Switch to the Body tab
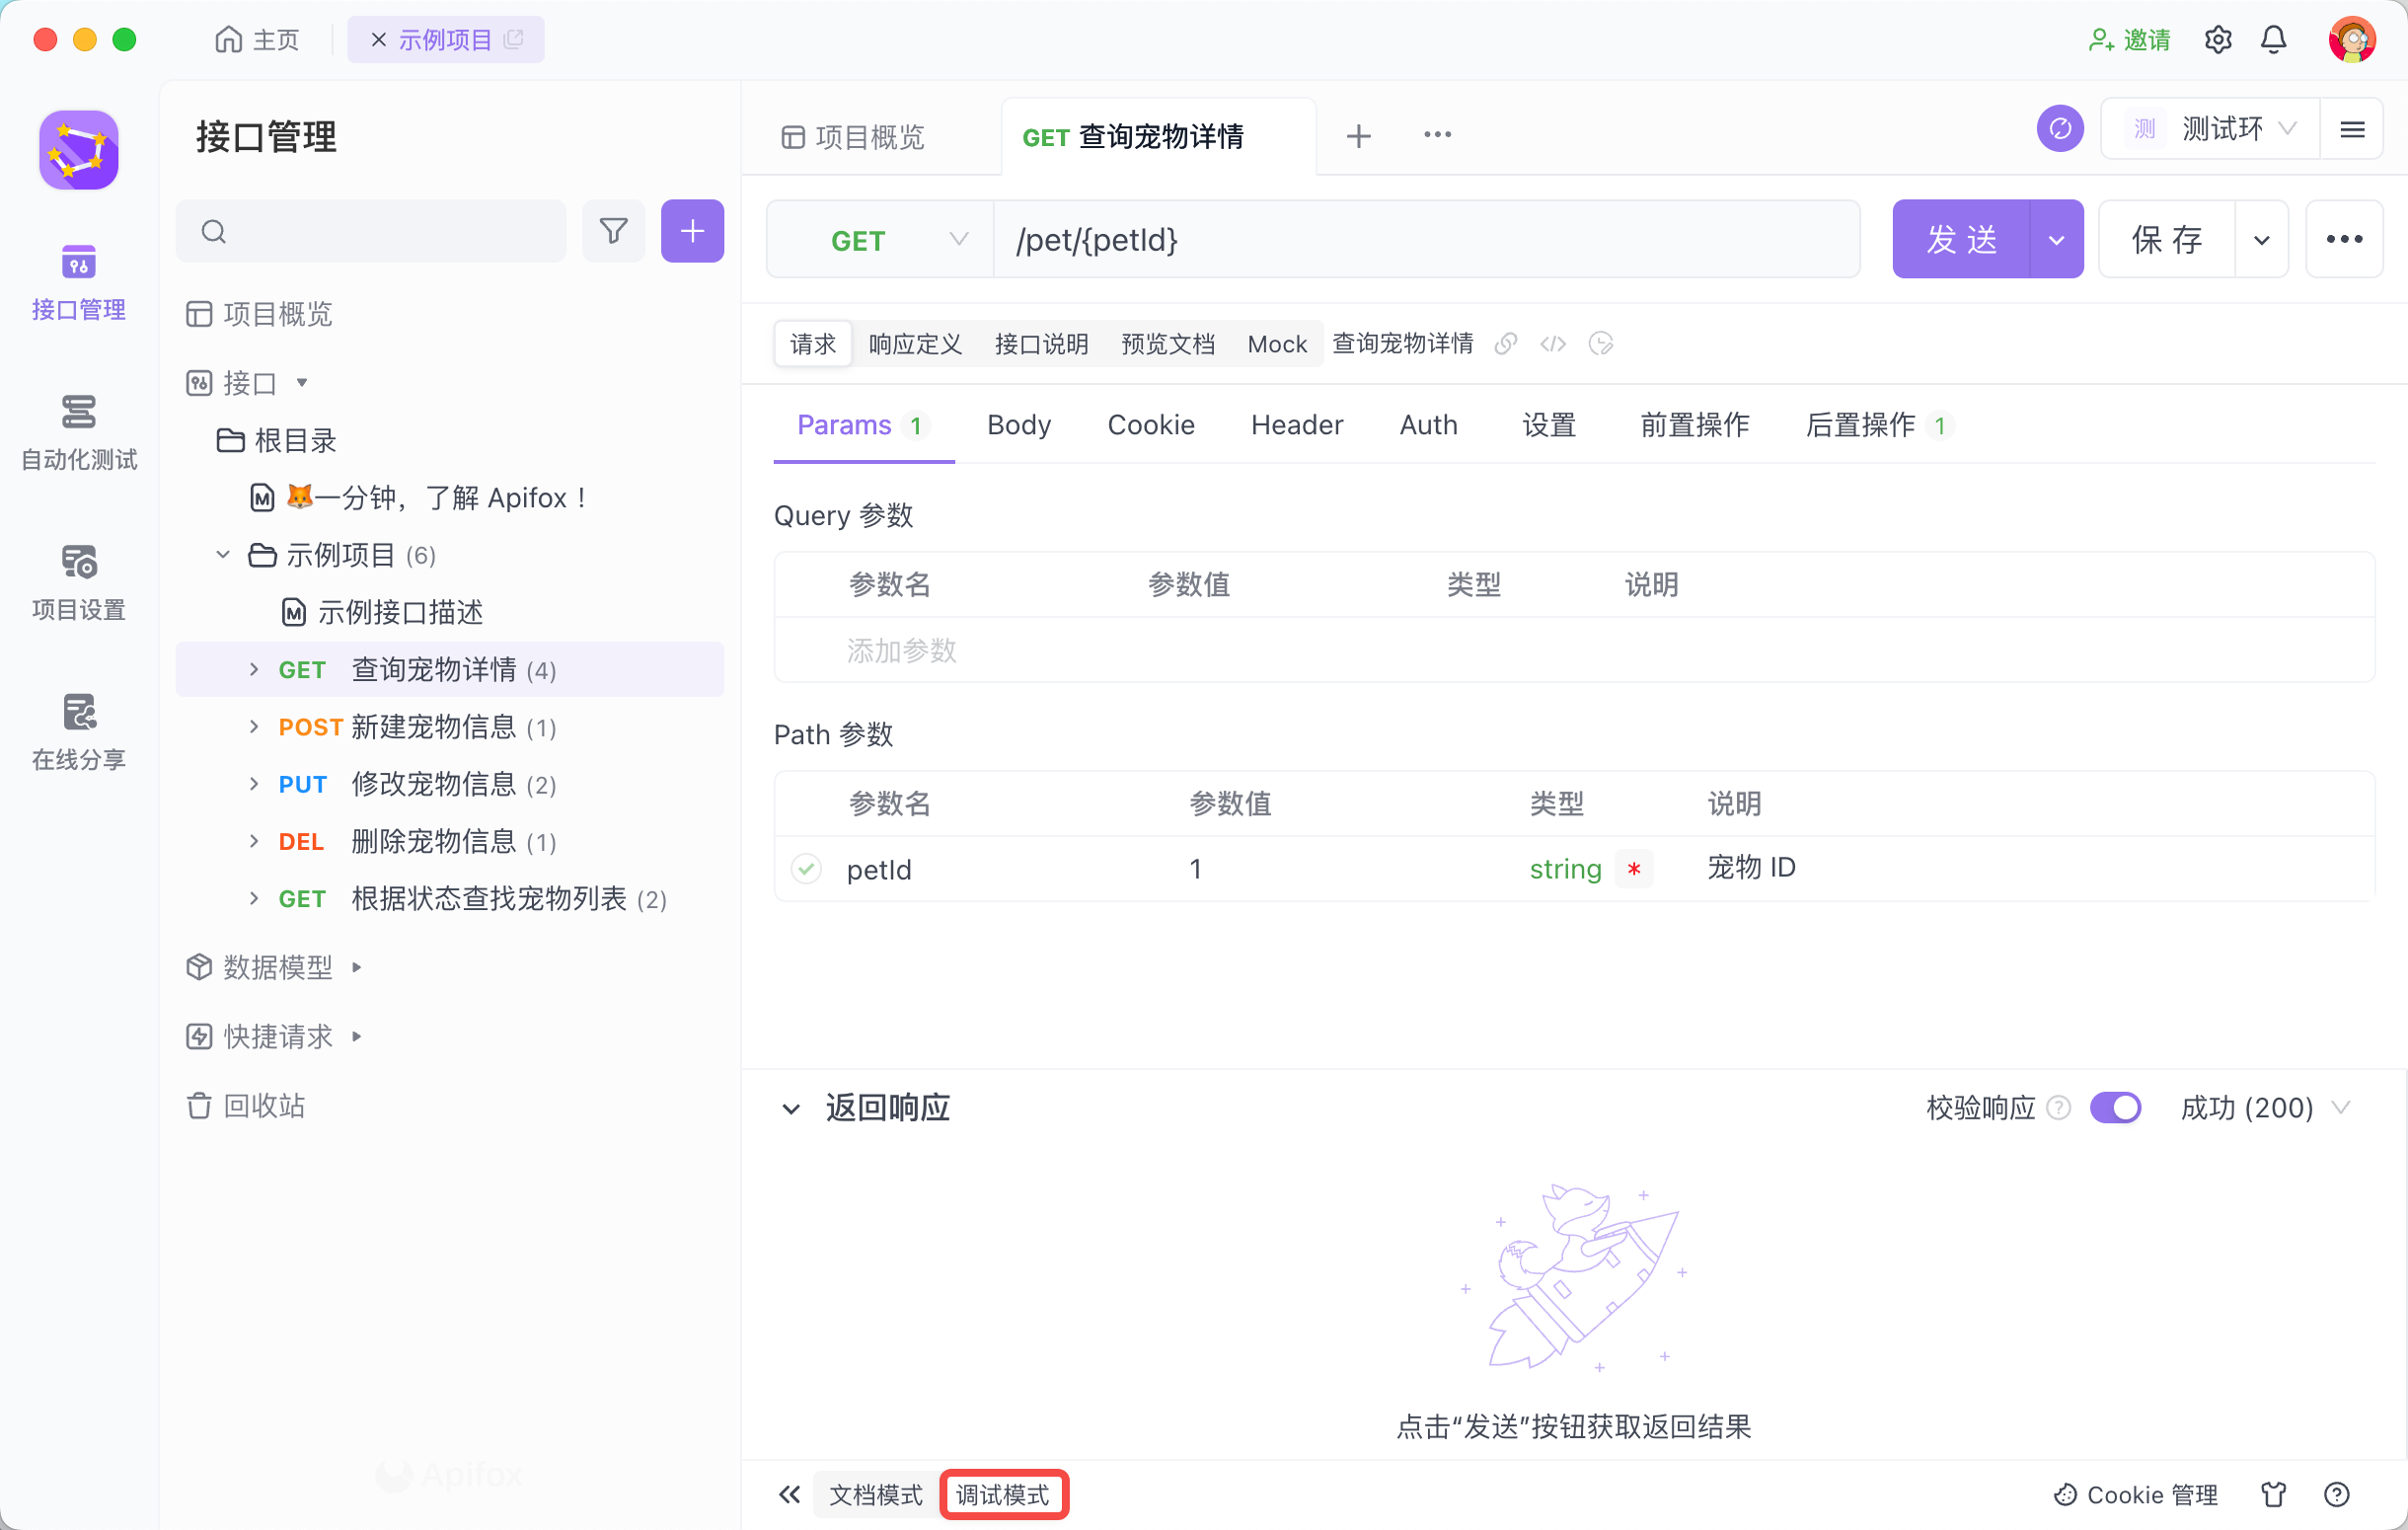Image resolution: width=2408 pixels, height=1530 pixels. click(x=1018, y=425)
